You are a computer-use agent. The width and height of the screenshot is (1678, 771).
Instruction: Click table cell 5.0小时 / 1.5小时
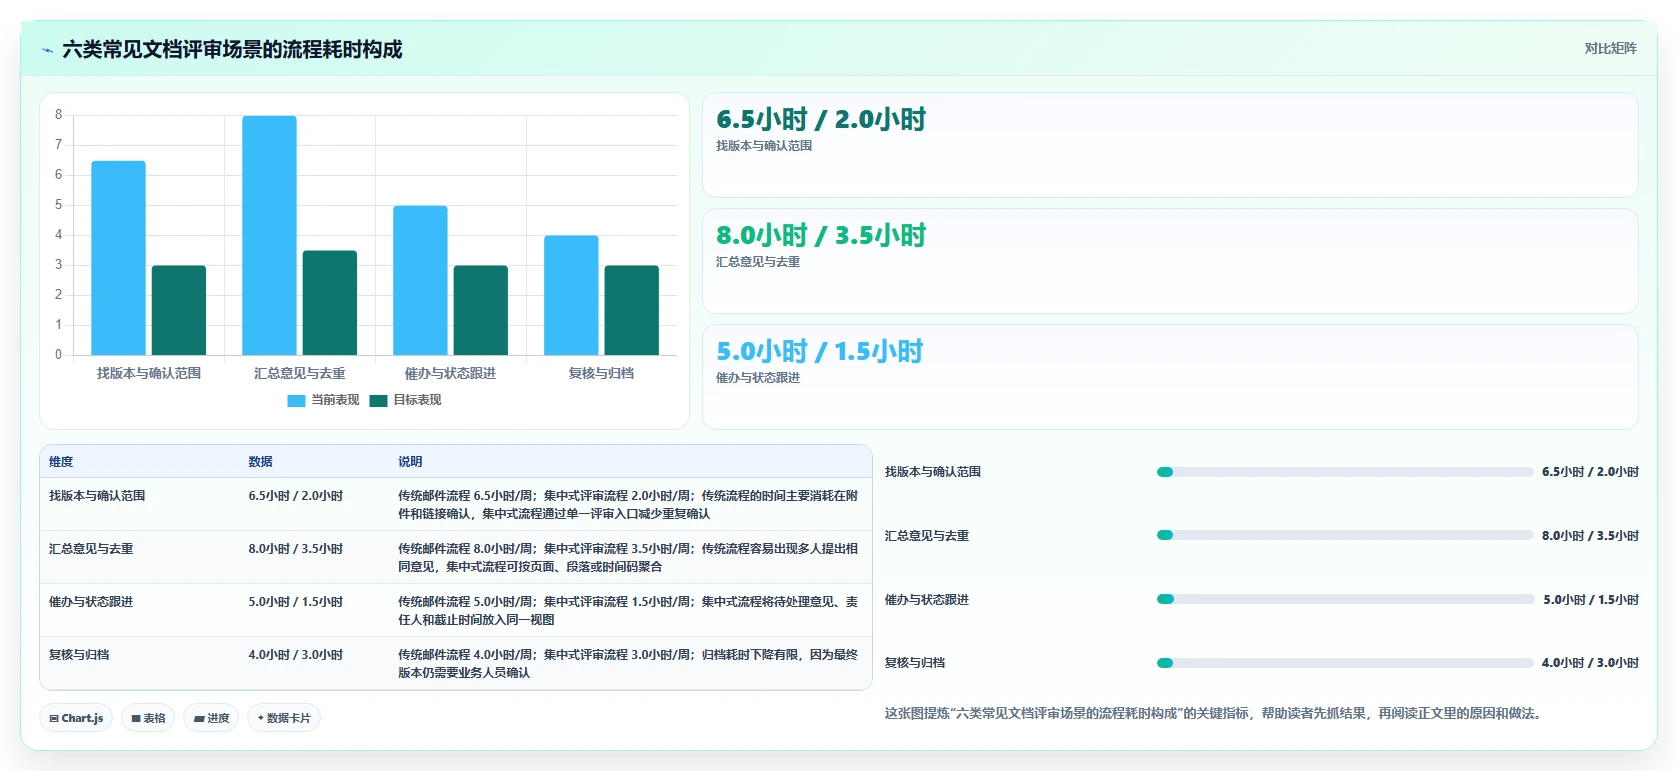[x=296, y=602]
